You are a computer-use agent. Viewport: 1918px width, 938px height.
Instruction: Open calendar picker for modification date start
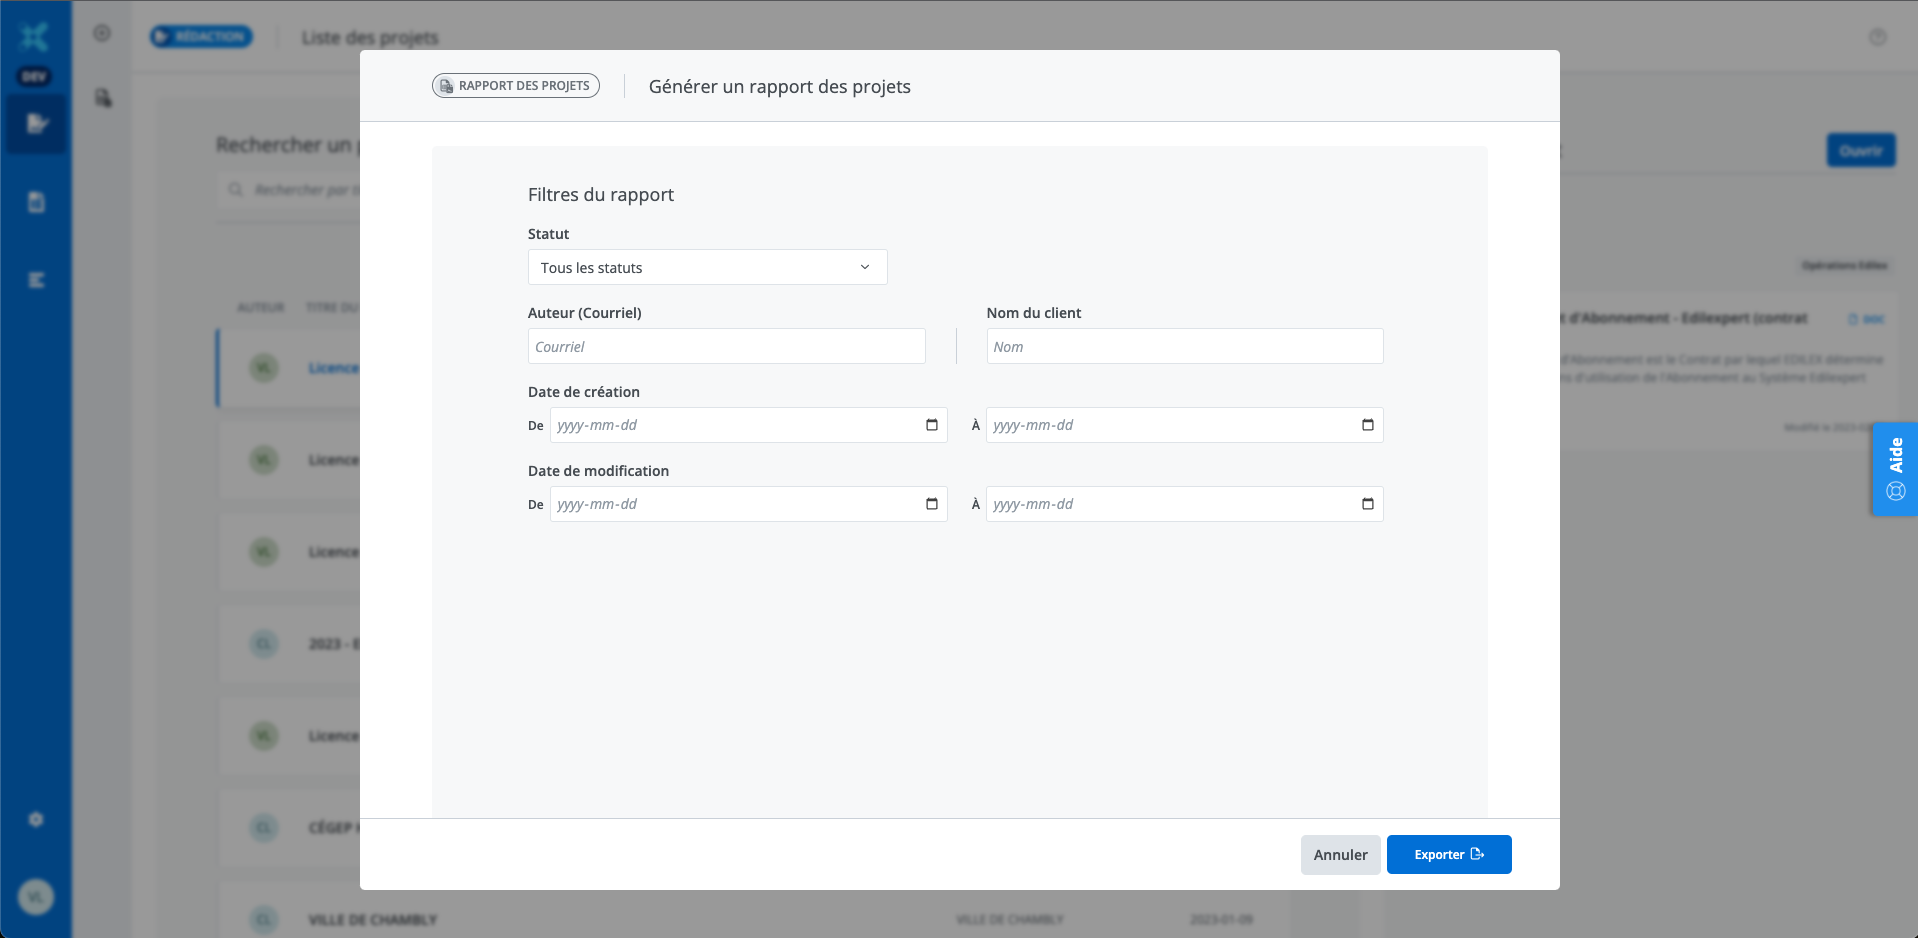click(x=931, y=504)
